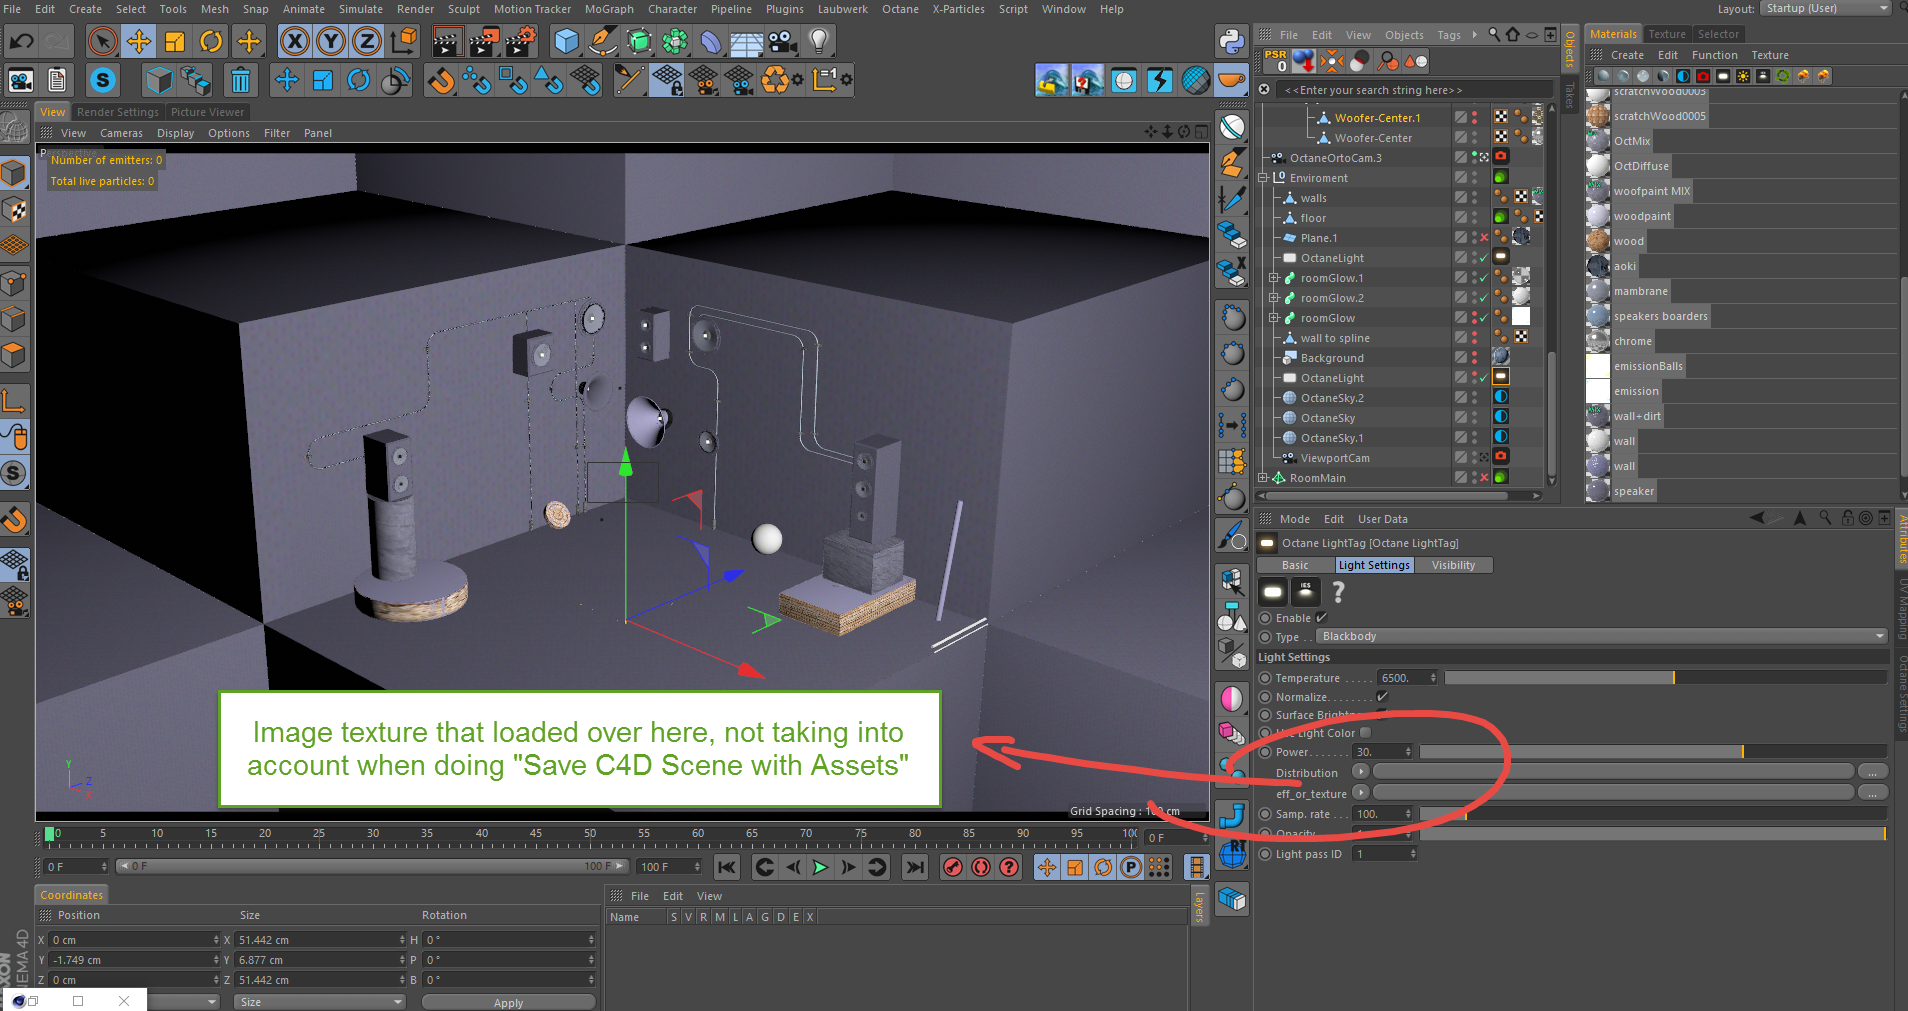The height and width of the screenshot is (1011, 1908).
Task: Open the Type Blackbody dropdown
Action: pyautogui.click(x=1601, y=636)
